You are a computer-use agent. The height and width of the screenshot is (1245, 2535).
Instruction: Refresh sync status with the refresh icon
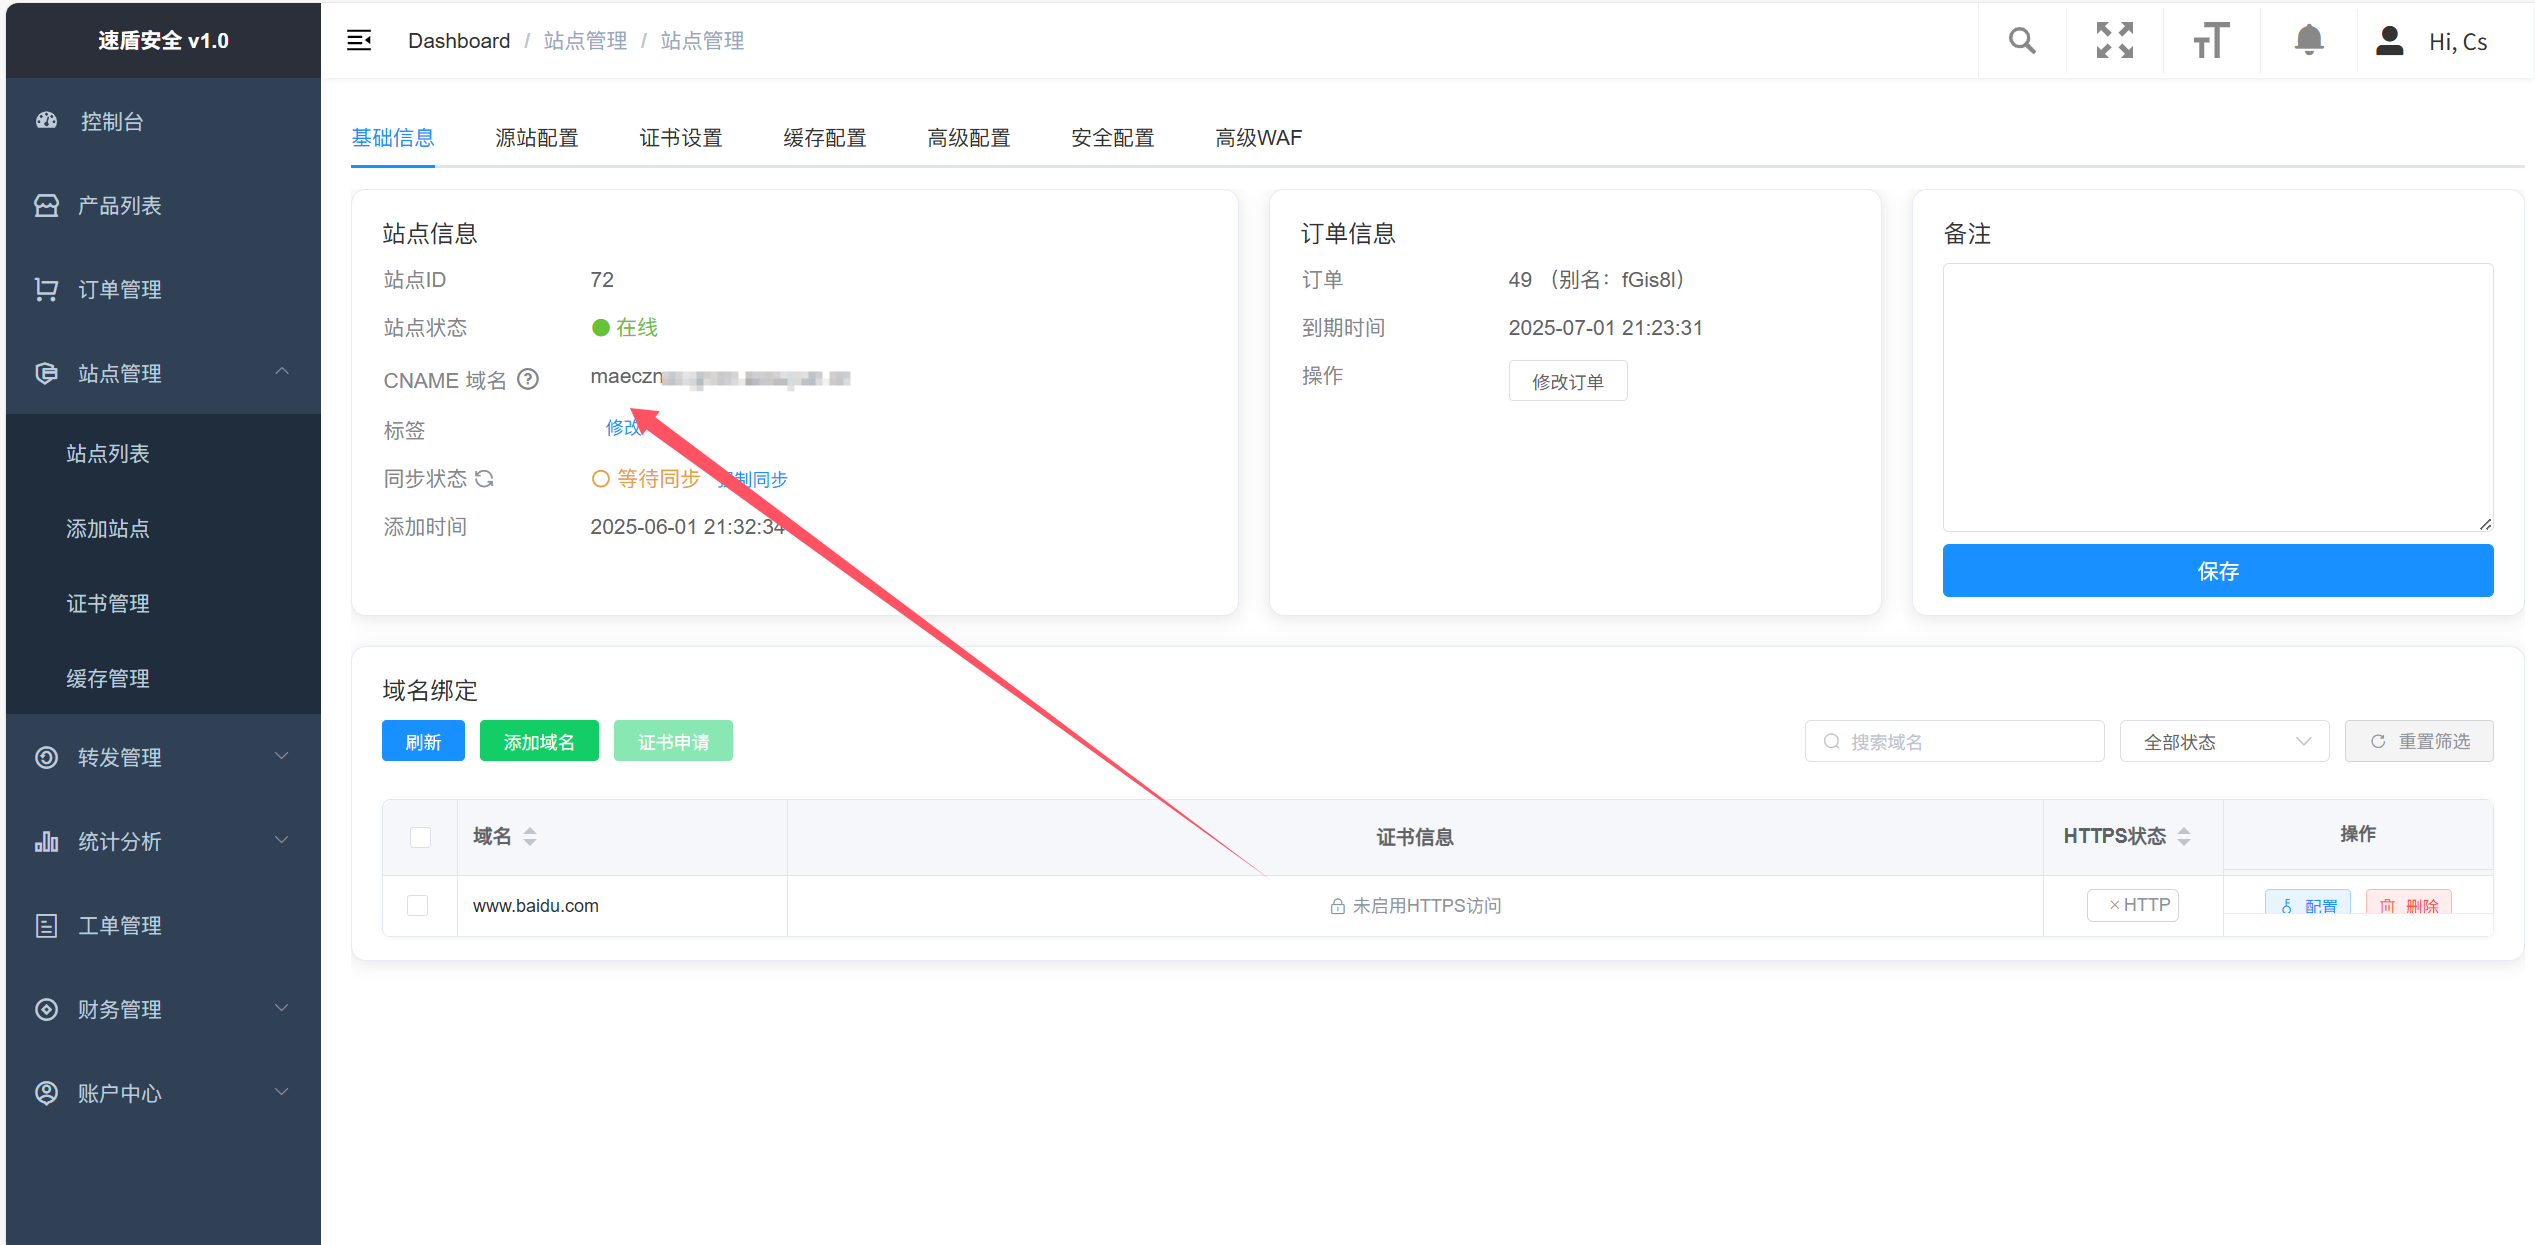(485, 479)
